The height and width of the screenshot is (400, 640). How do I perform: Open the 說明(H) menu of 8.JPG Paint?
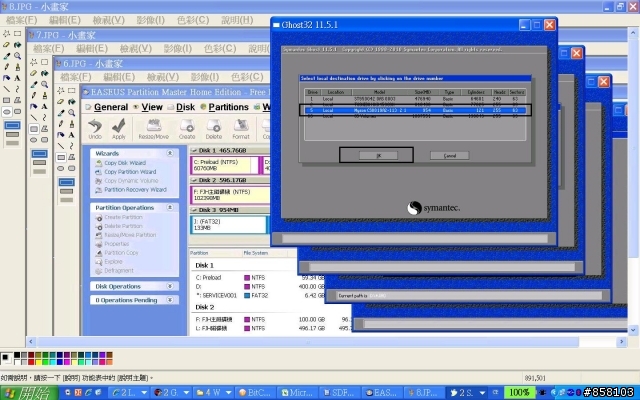pyautogui.click(x=237, y=20)
